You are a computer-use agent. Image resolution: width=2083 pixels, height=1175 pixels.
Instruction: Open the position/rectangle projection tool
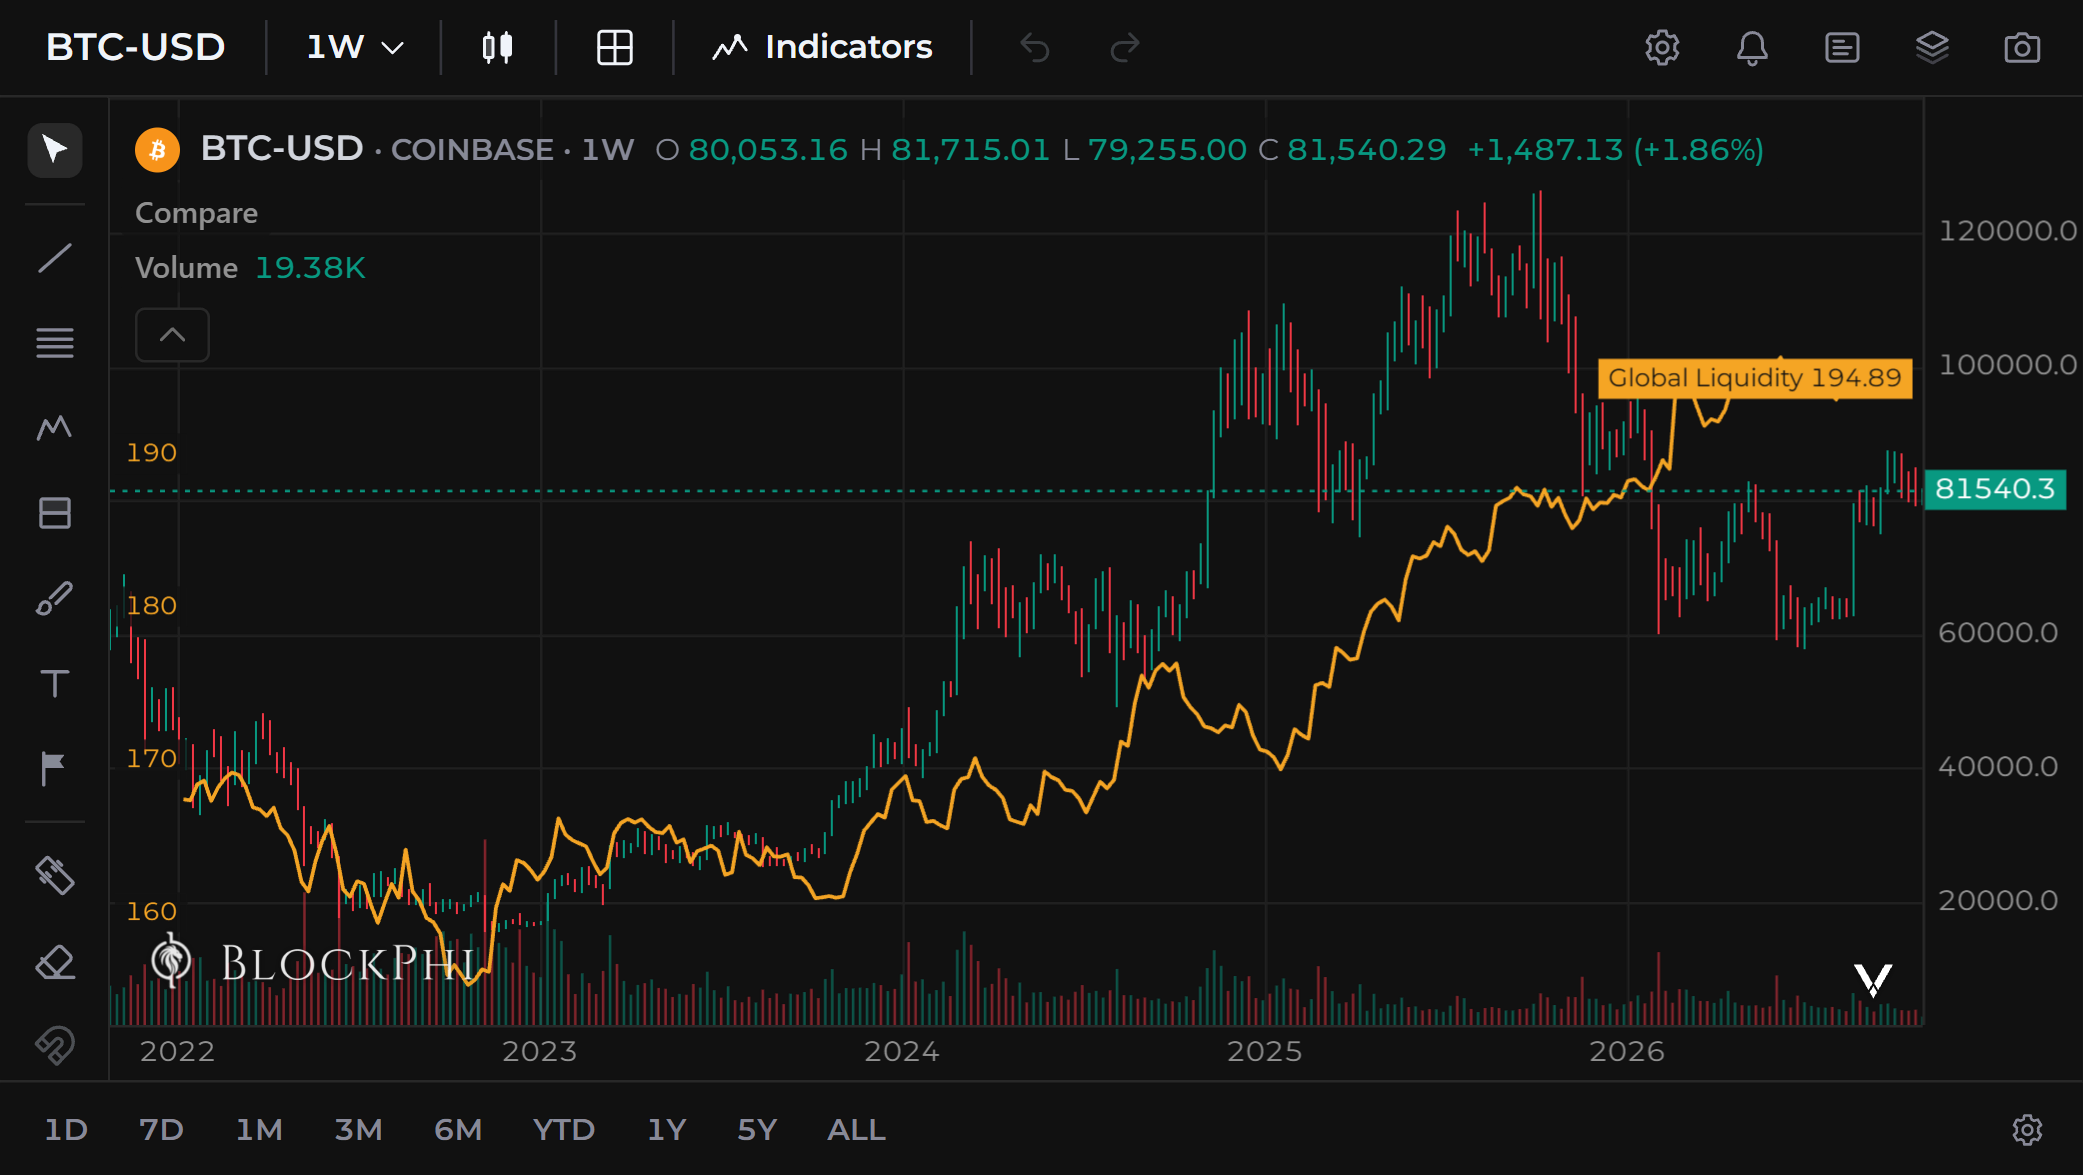point(55,513)
